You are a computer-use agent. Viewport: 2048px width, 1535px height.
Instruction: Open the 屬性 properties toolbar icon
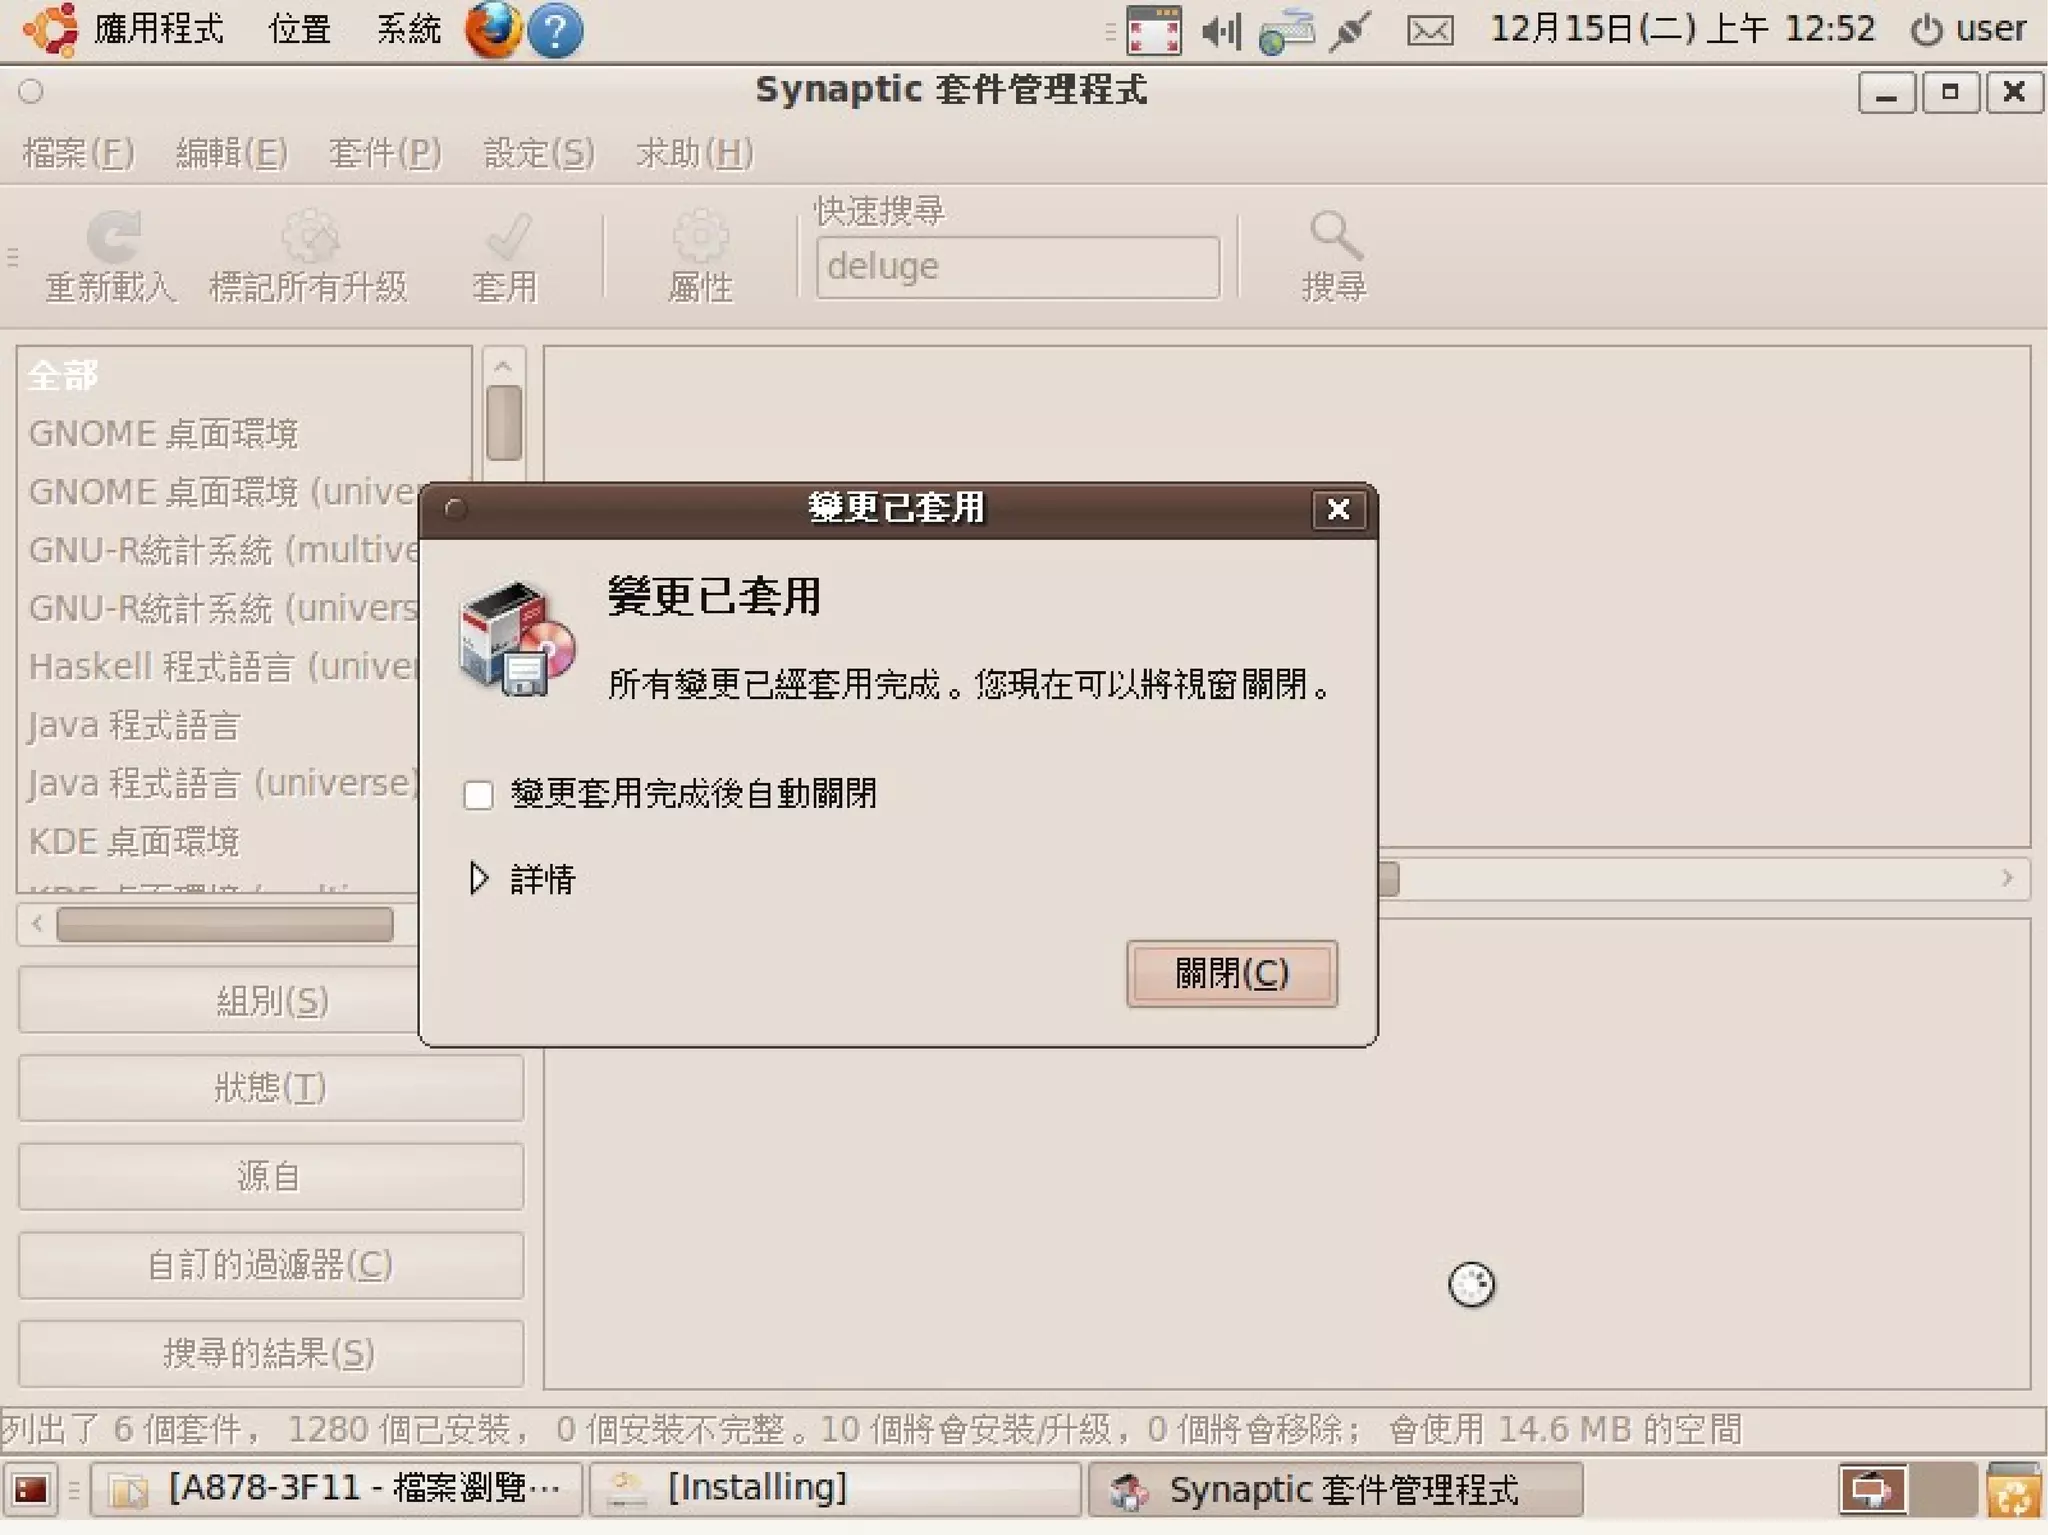tap(700, 257)
